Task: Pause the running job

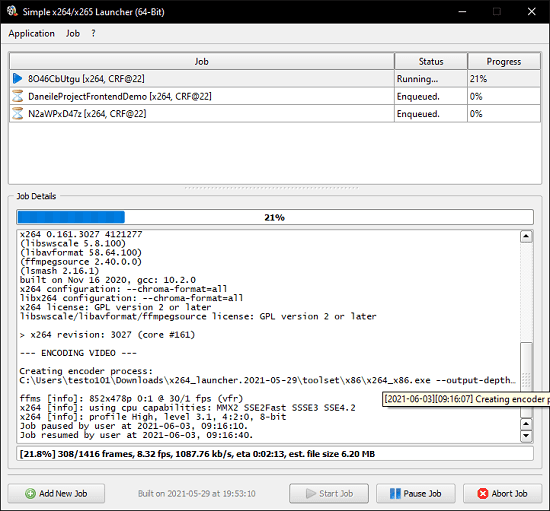Action: click(416, 493)
